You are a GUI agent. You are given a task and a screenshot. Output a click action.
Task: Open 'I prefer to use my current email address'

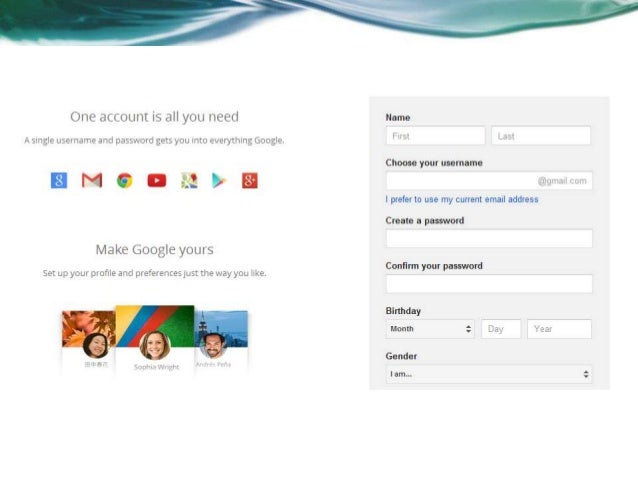[462, 199]
